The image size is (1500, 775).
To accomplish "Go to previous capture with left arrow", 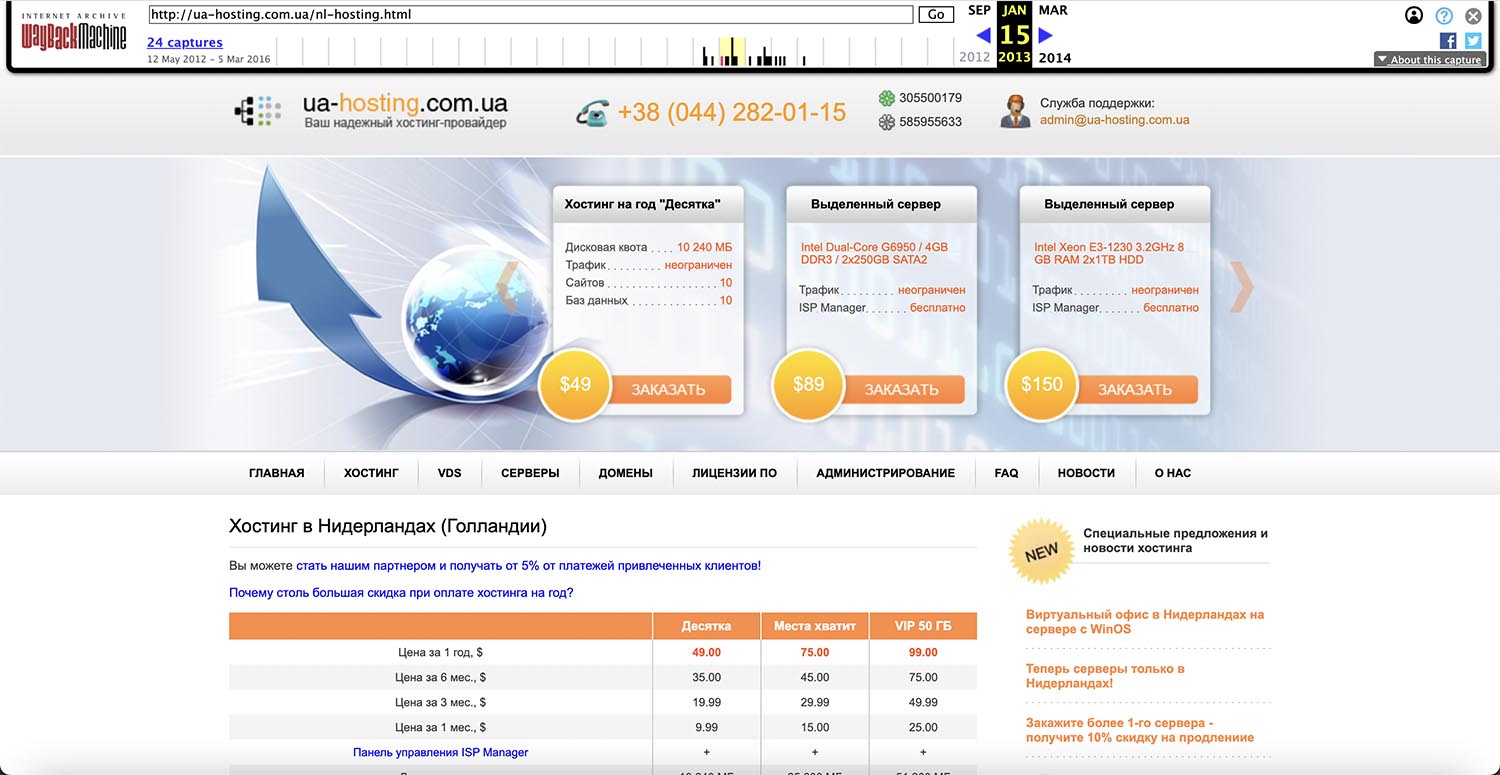I will pos(983,36).
